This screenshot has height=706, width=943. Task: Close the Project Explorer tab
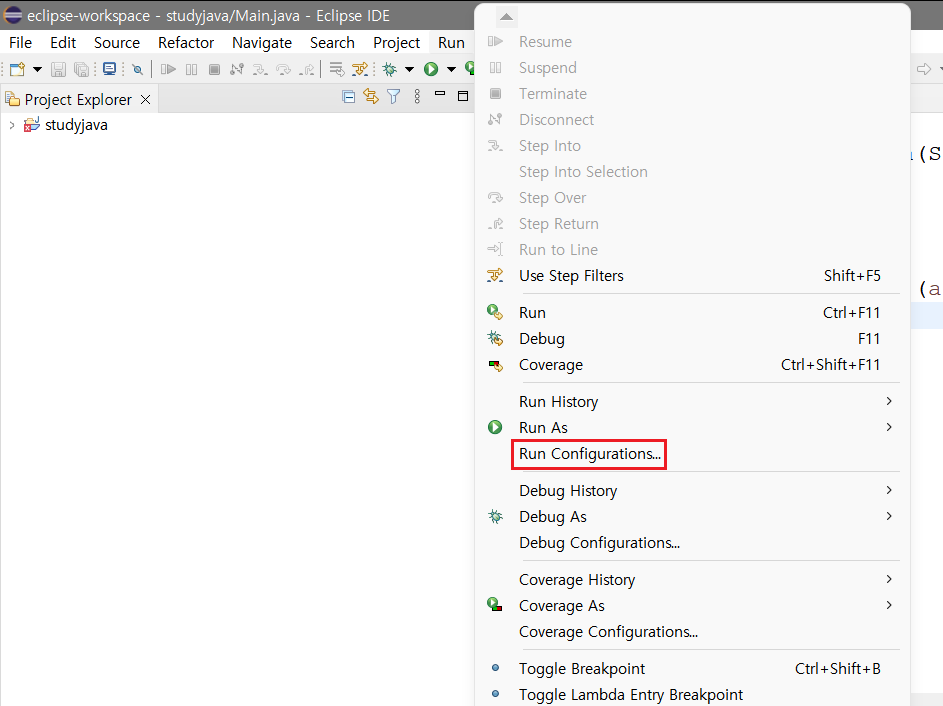146,100
